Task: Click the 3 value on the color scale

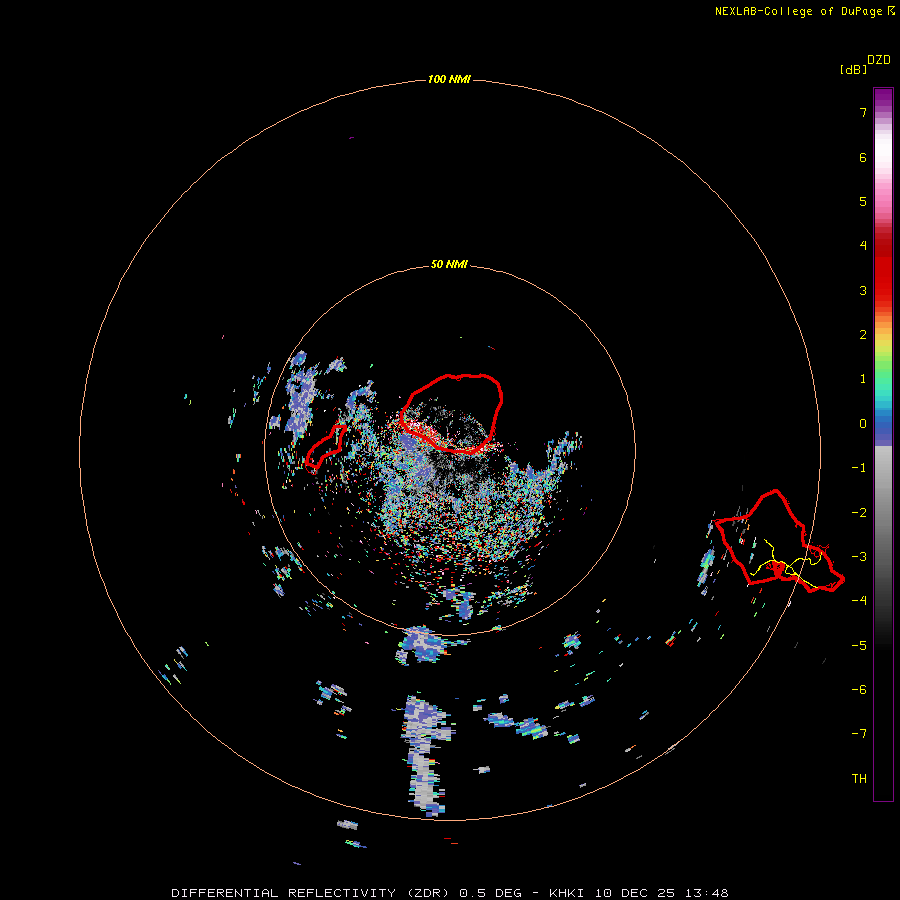Action: [863, 290]
